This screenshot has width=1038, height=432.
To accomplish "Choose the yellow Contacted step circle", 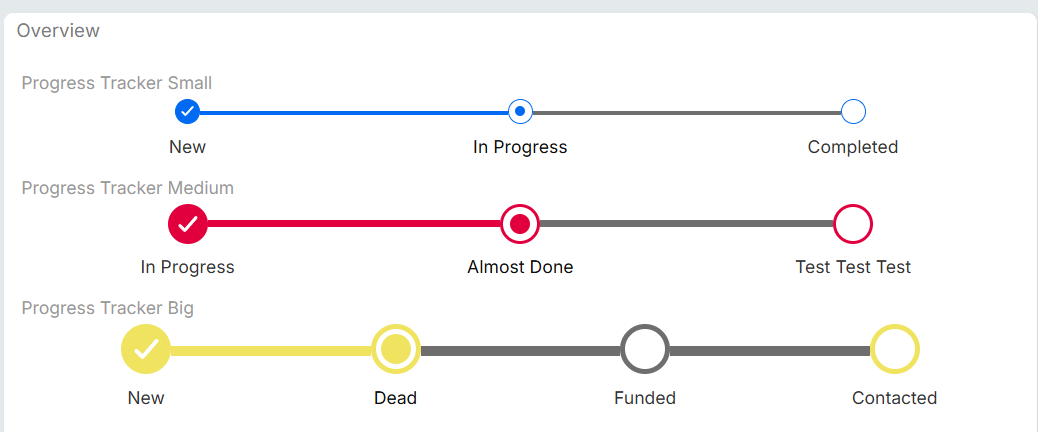I will (895, 349).
